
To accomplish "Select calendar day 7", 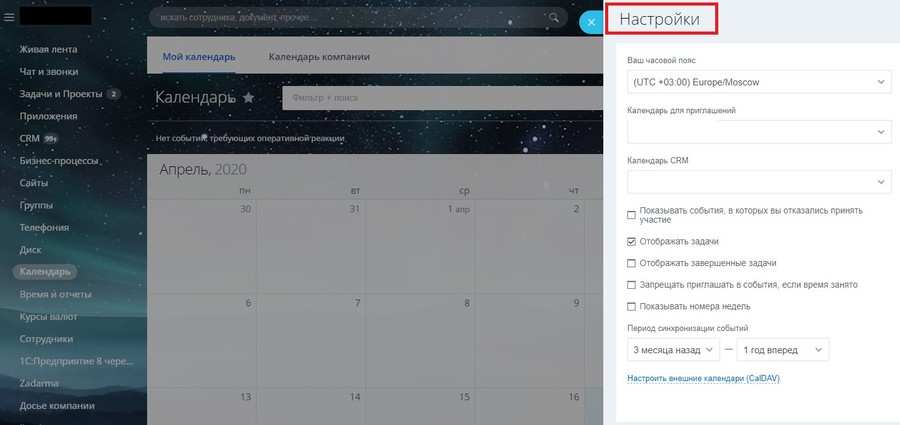I will tap(358, 303).
